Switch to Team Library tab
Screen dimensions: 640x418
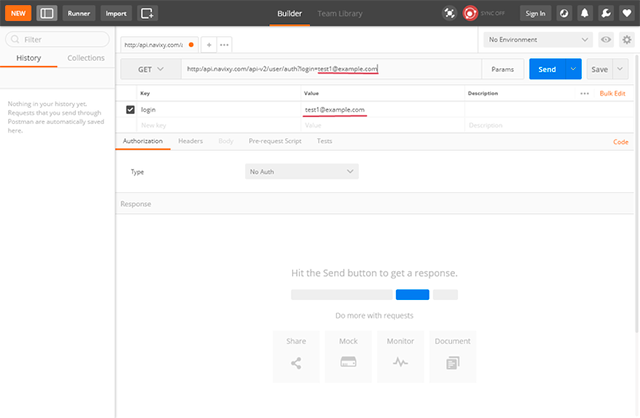click(340, 13)
